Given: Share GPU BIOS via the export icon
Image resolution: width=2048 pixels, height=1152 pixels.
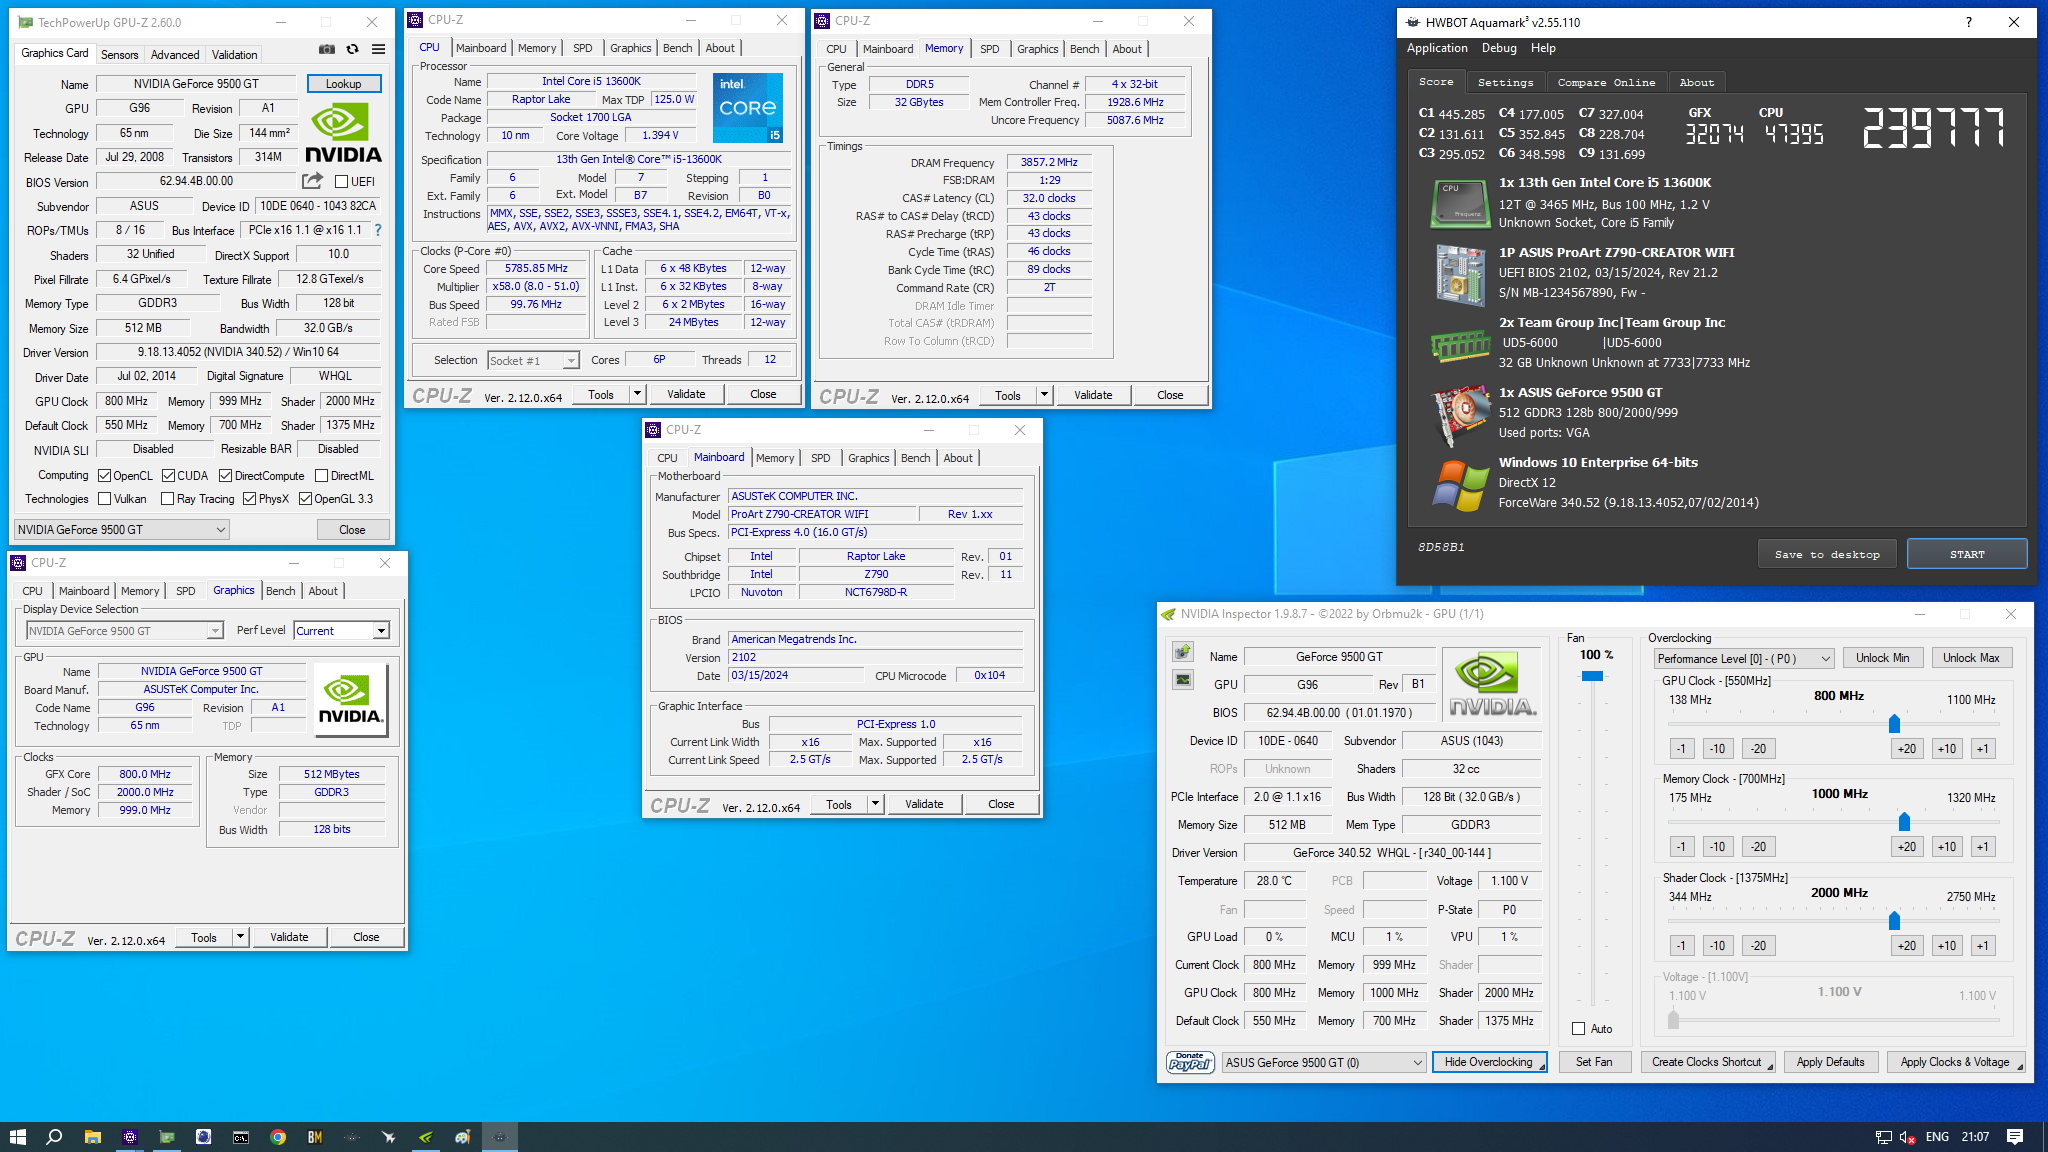Looking at the screenshot, I should pos(313,181).
